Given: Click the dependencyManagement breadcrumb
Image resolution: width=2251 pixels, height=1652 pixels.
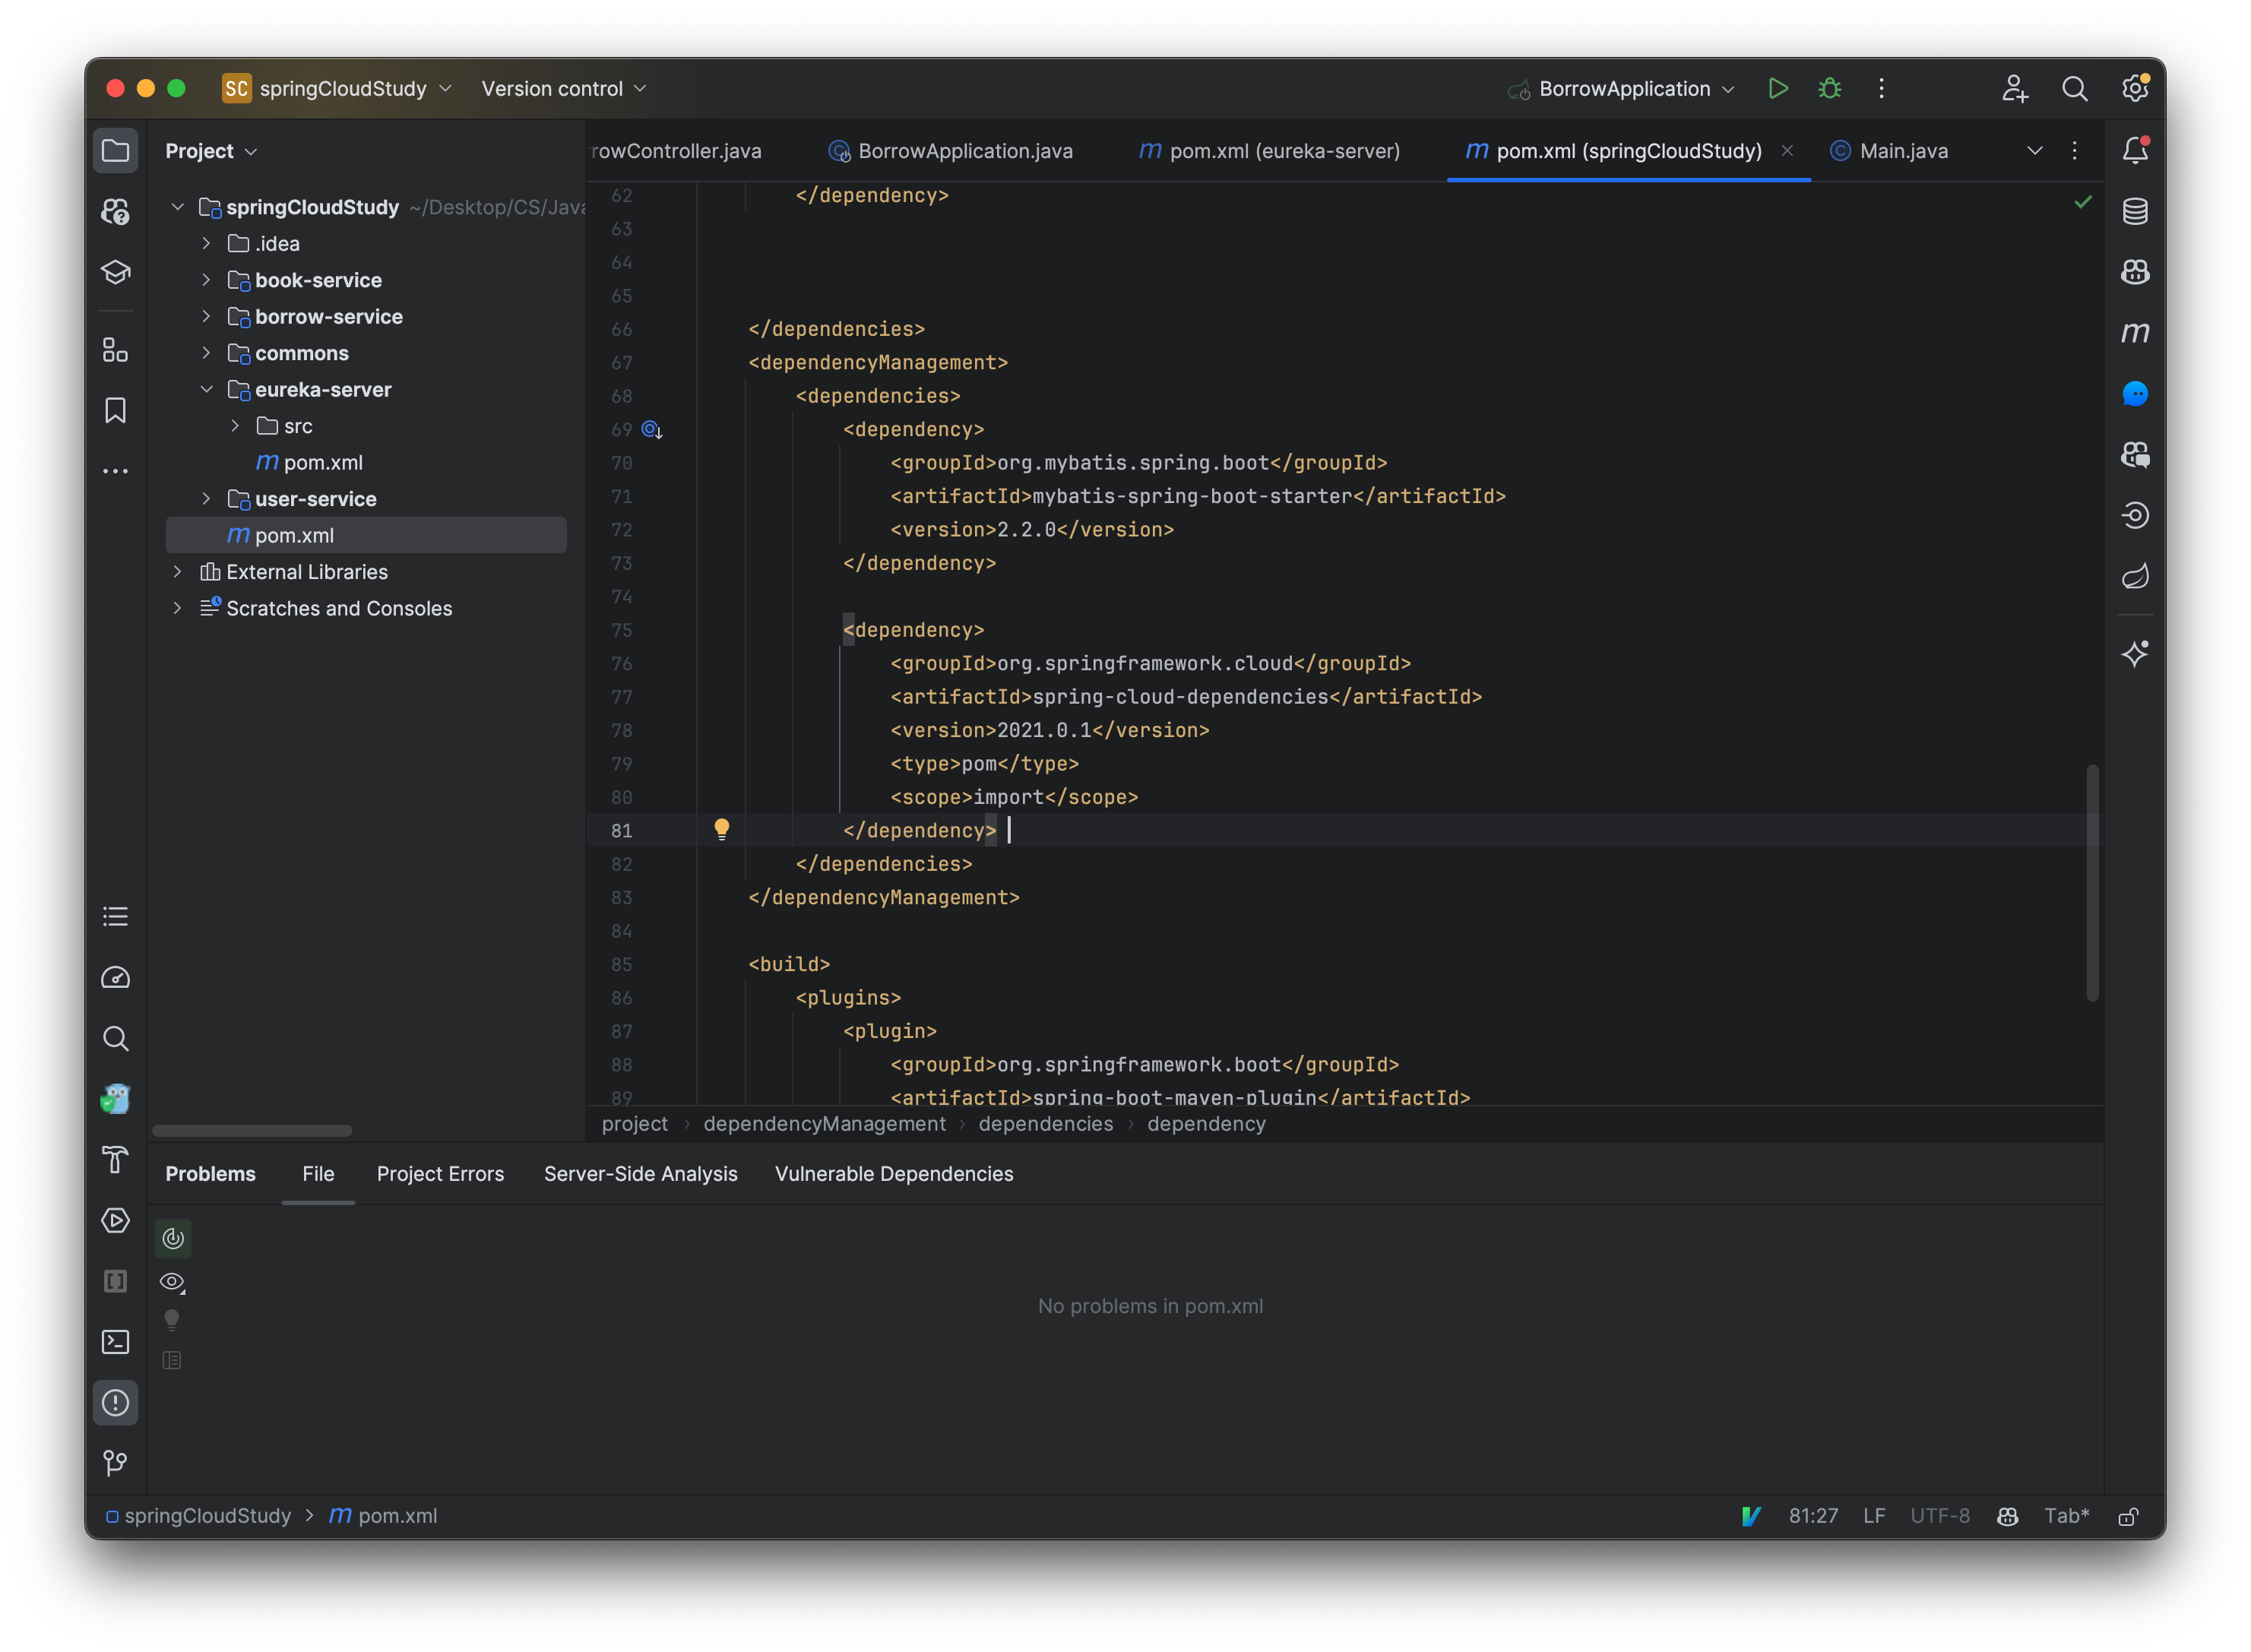Looking at the screenshot, I should (824, 1124).
